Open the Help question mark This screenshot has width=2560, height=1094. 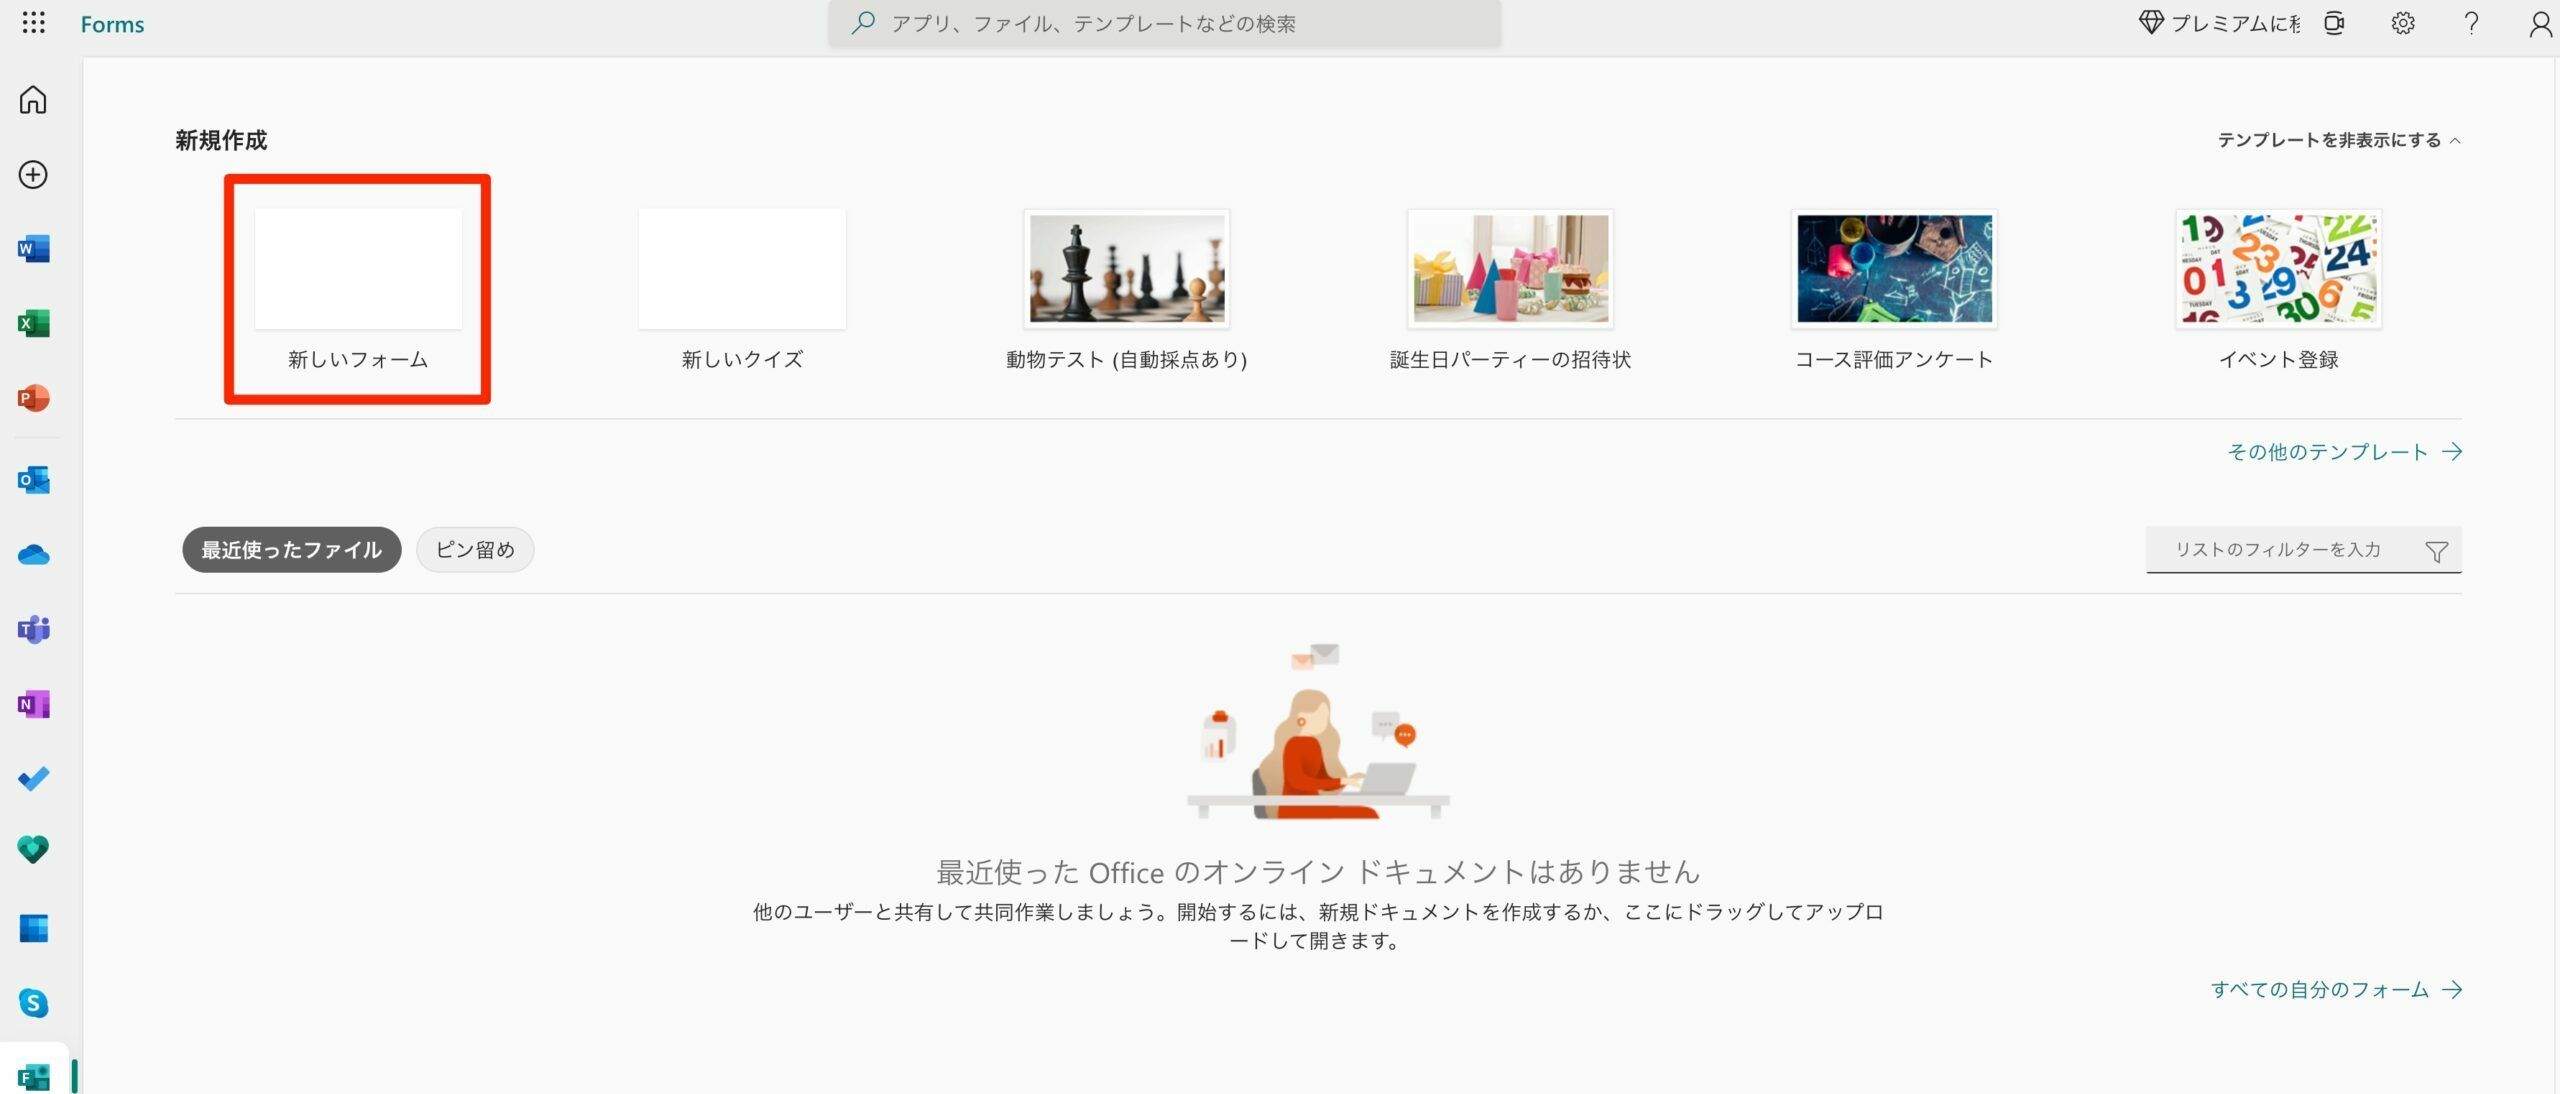pos(2470,22)
